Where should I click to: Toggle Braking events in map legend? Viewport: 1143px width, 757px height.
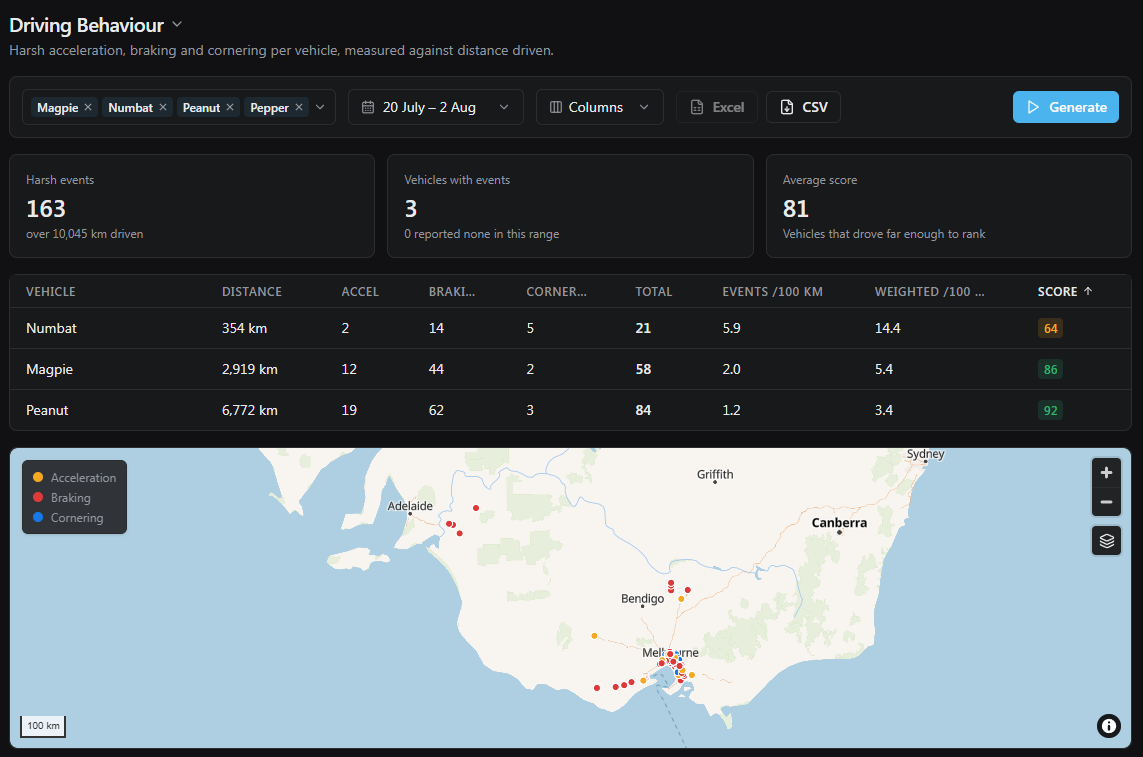coord(62,497)
